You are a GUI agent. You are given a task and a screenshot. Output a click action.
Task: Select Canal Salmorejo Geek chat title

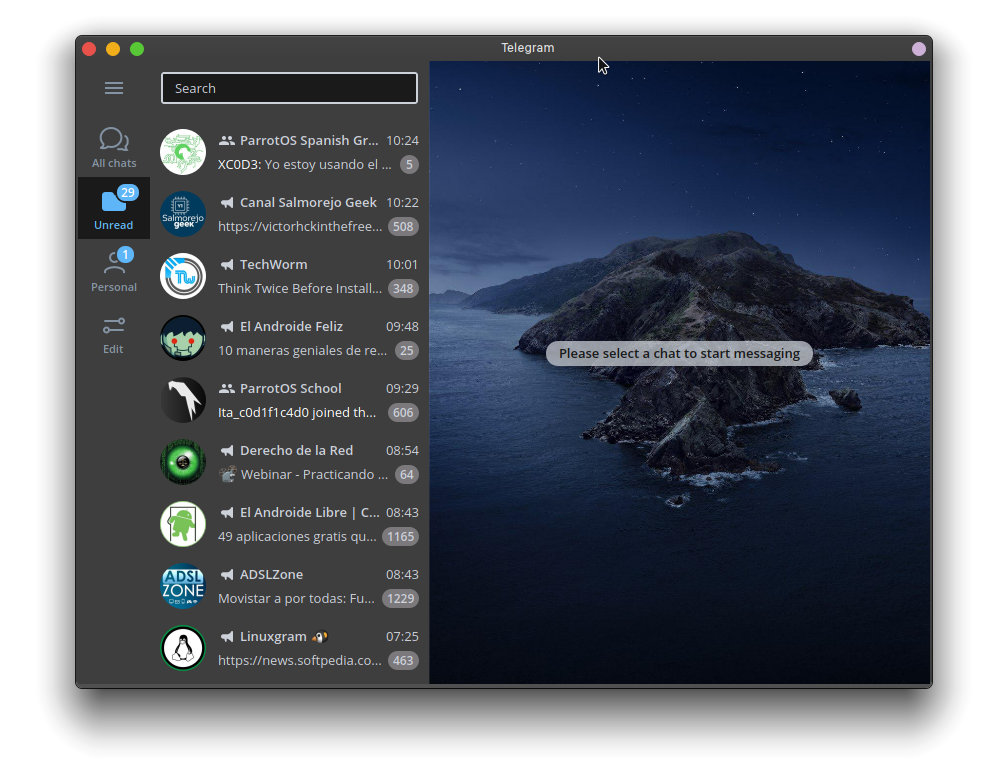[308, 202]
